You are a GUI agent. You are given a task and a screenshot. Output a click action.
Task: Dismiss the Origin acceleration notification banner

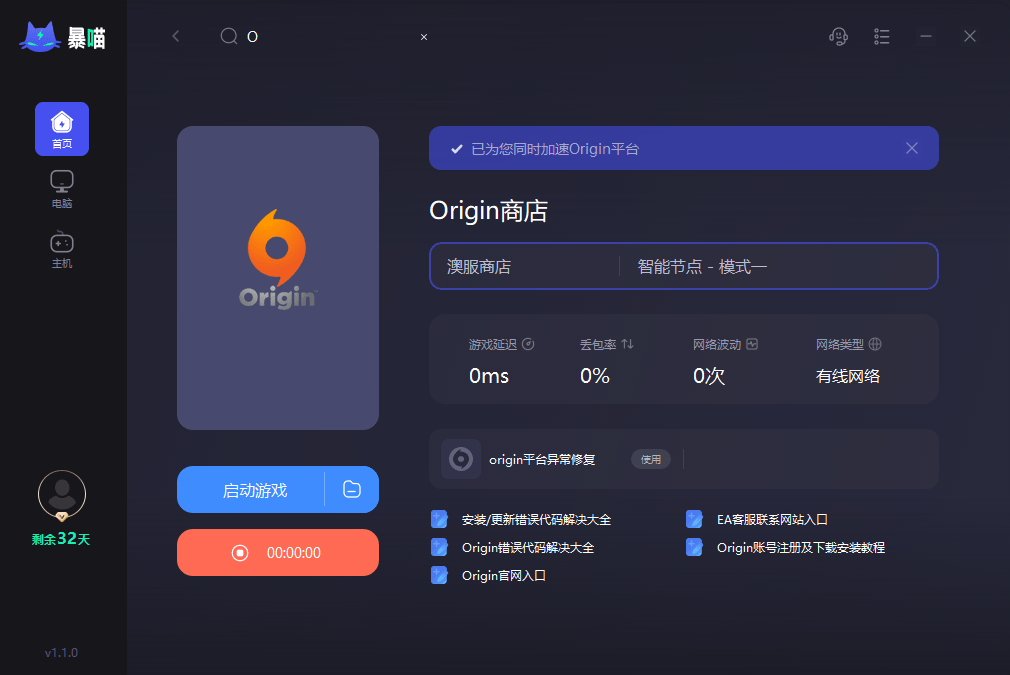click(x=911, y=148)
